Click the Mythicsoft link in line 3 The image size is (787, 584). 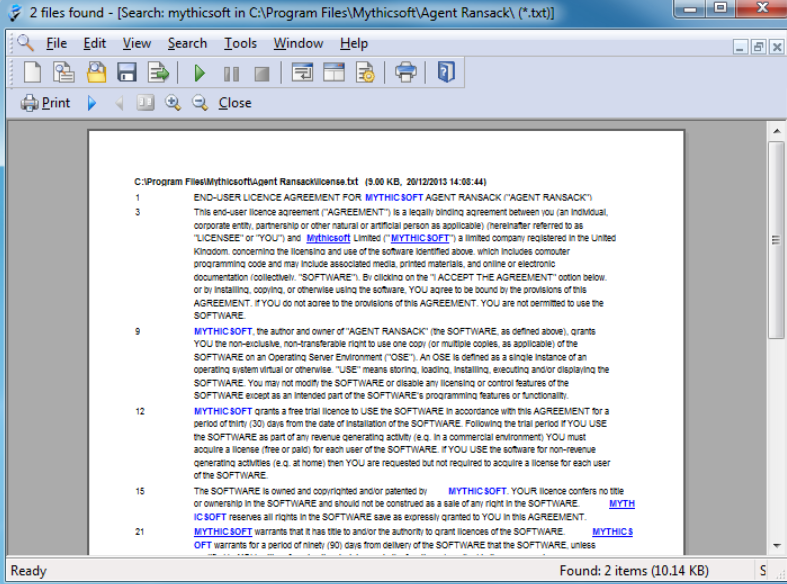[x=328, y=238]
